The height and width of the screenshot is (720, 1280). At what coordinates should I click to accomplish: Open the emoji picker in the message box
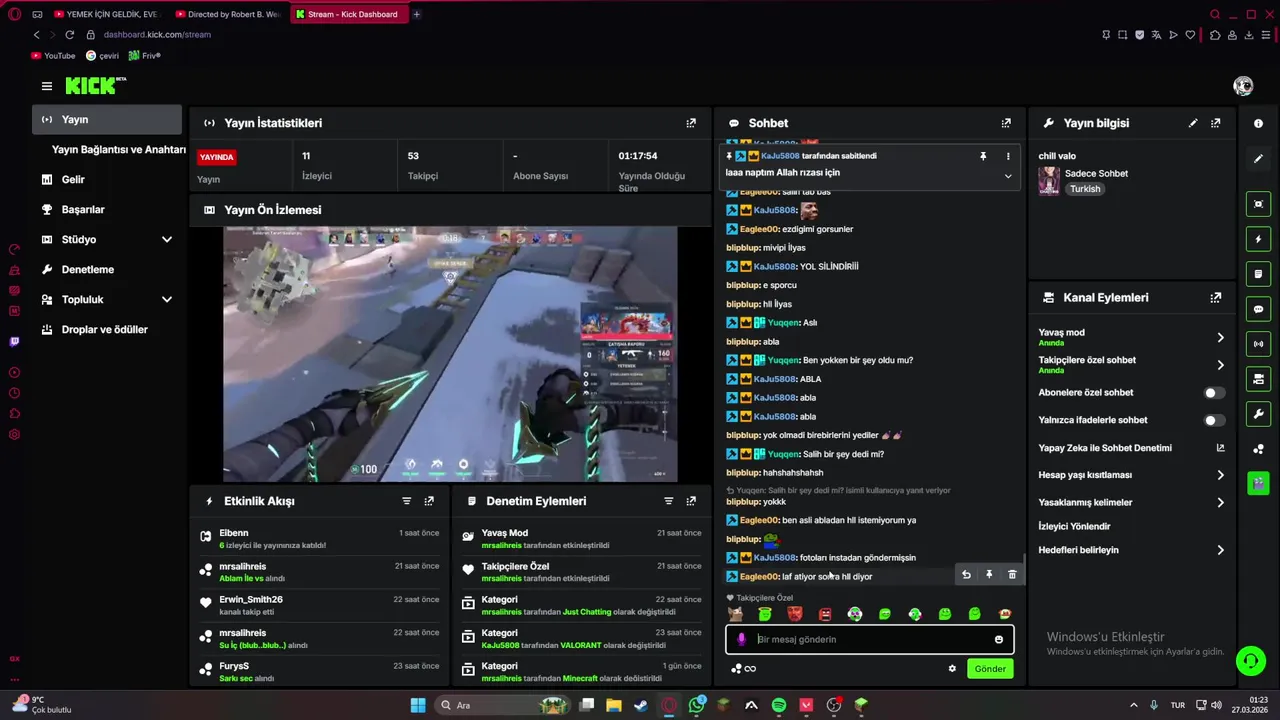click(999, 640)
